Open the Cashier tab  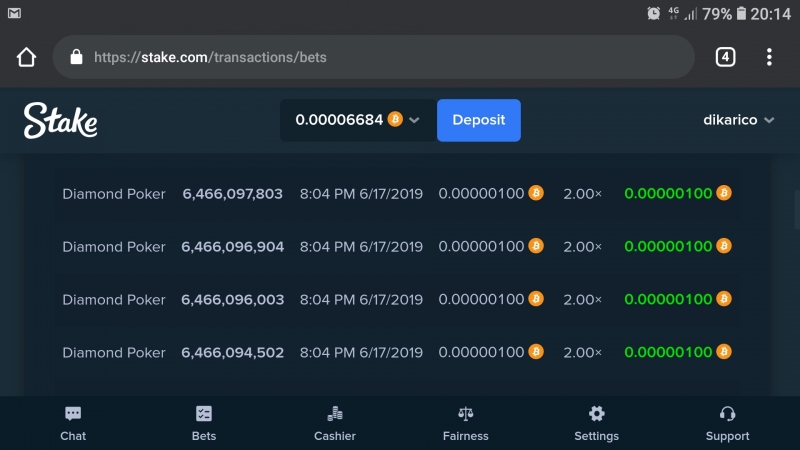coord(335,423)
